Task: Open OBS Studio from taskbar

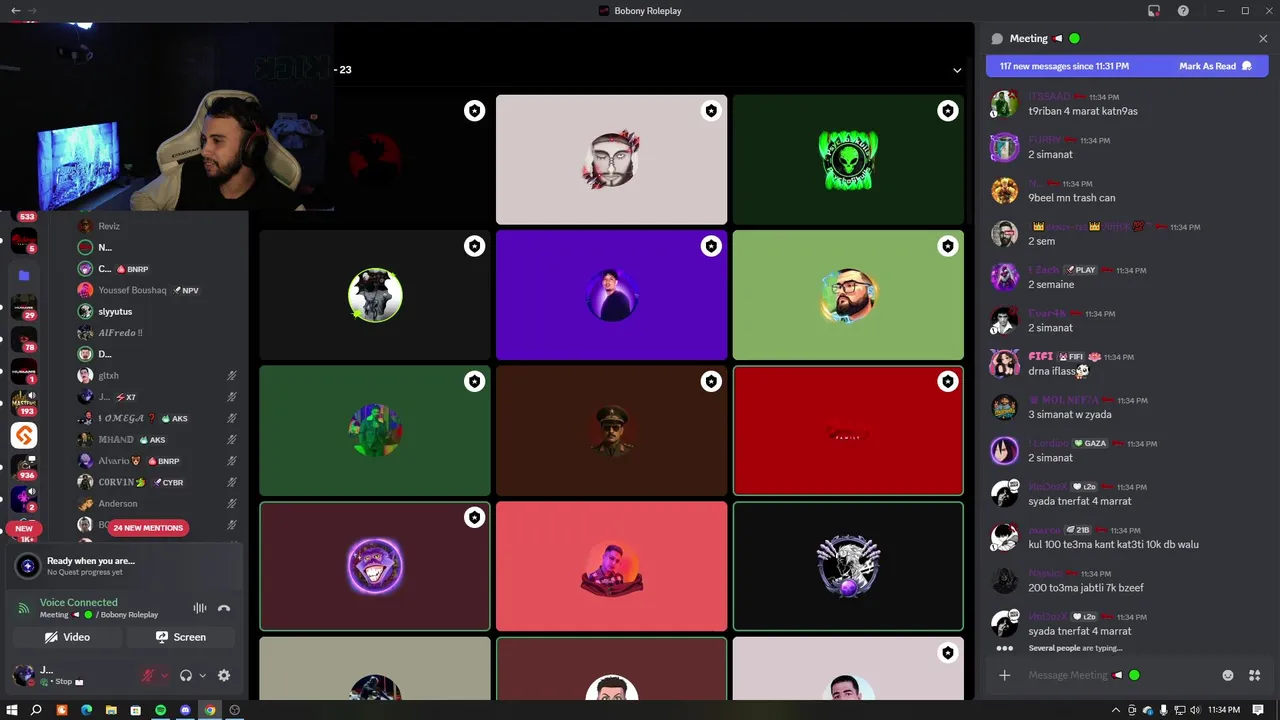Action: click(x=235, y=710)
